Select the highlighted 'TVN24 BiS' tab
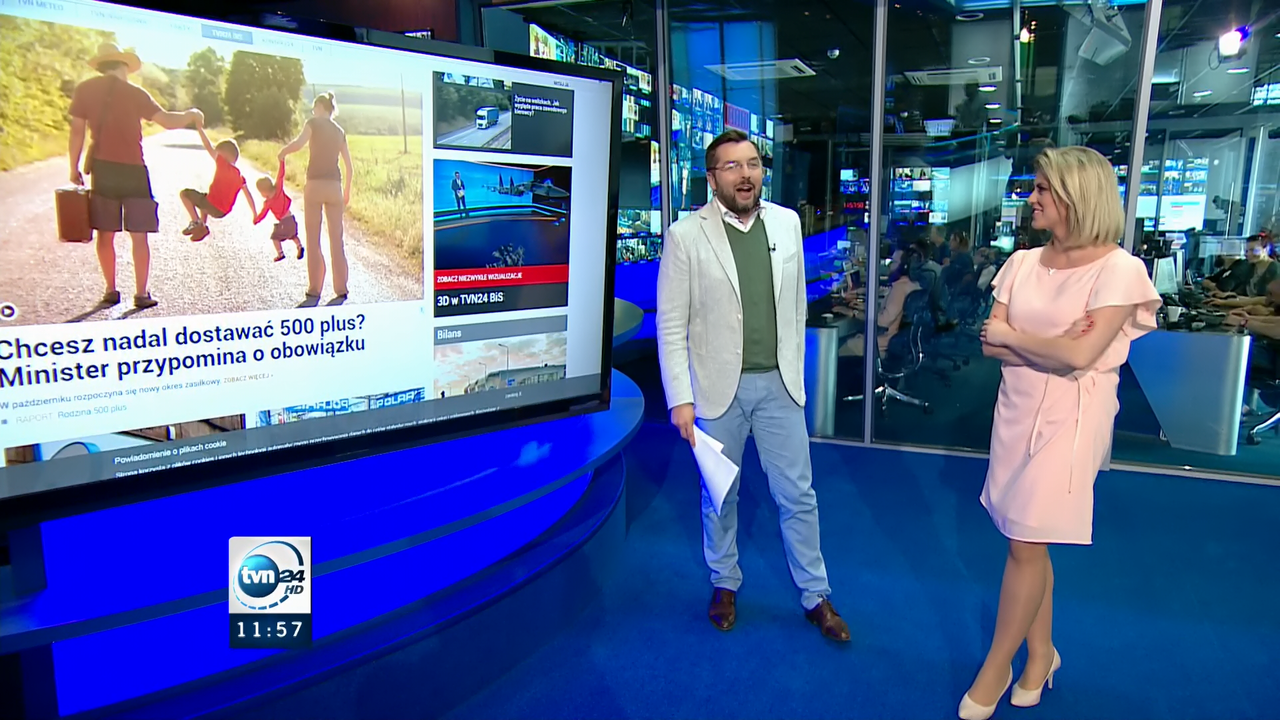The image size is (1280, 720). point(227,34)
